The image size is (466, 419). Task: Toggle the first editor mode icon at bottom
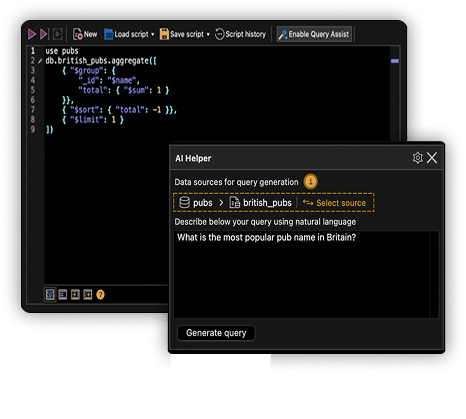(x=50, y=295)
